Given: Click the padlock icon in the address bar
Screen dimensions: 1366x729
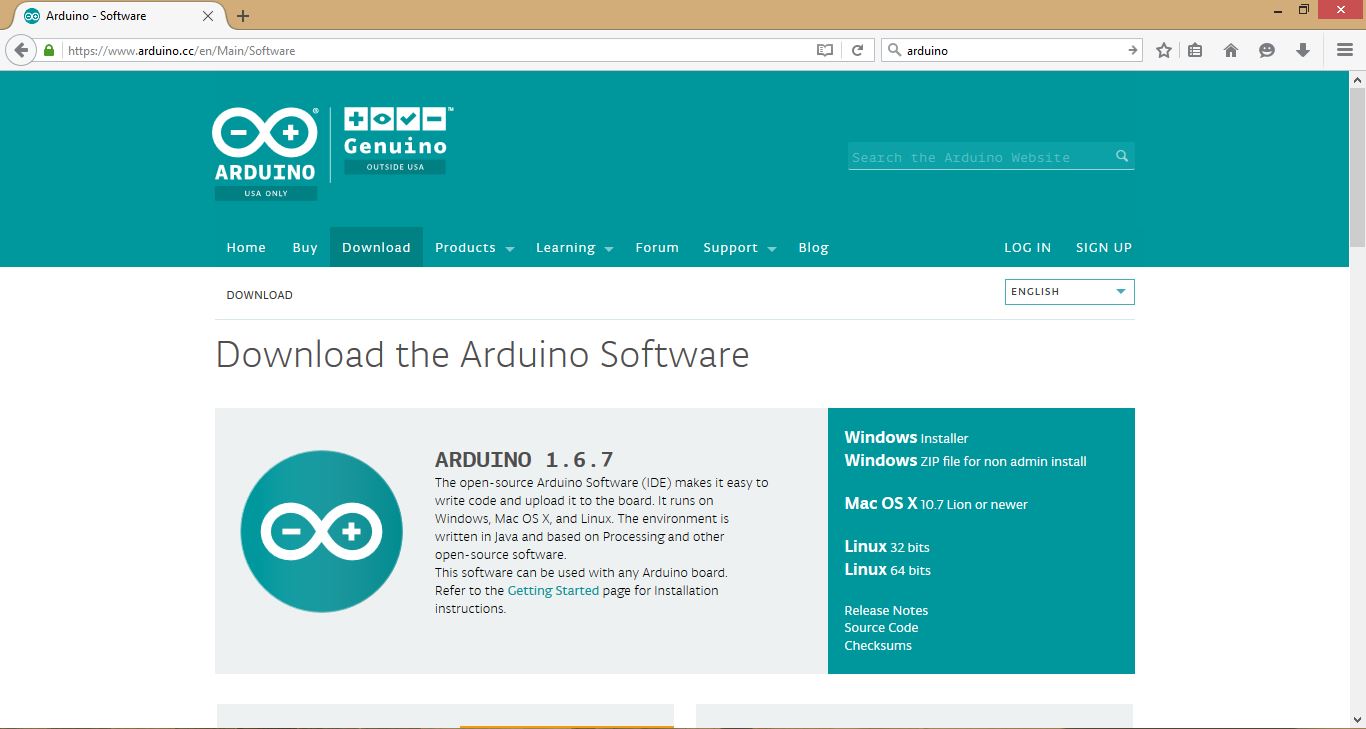Looking at the screenshot, I should [48, 49].
